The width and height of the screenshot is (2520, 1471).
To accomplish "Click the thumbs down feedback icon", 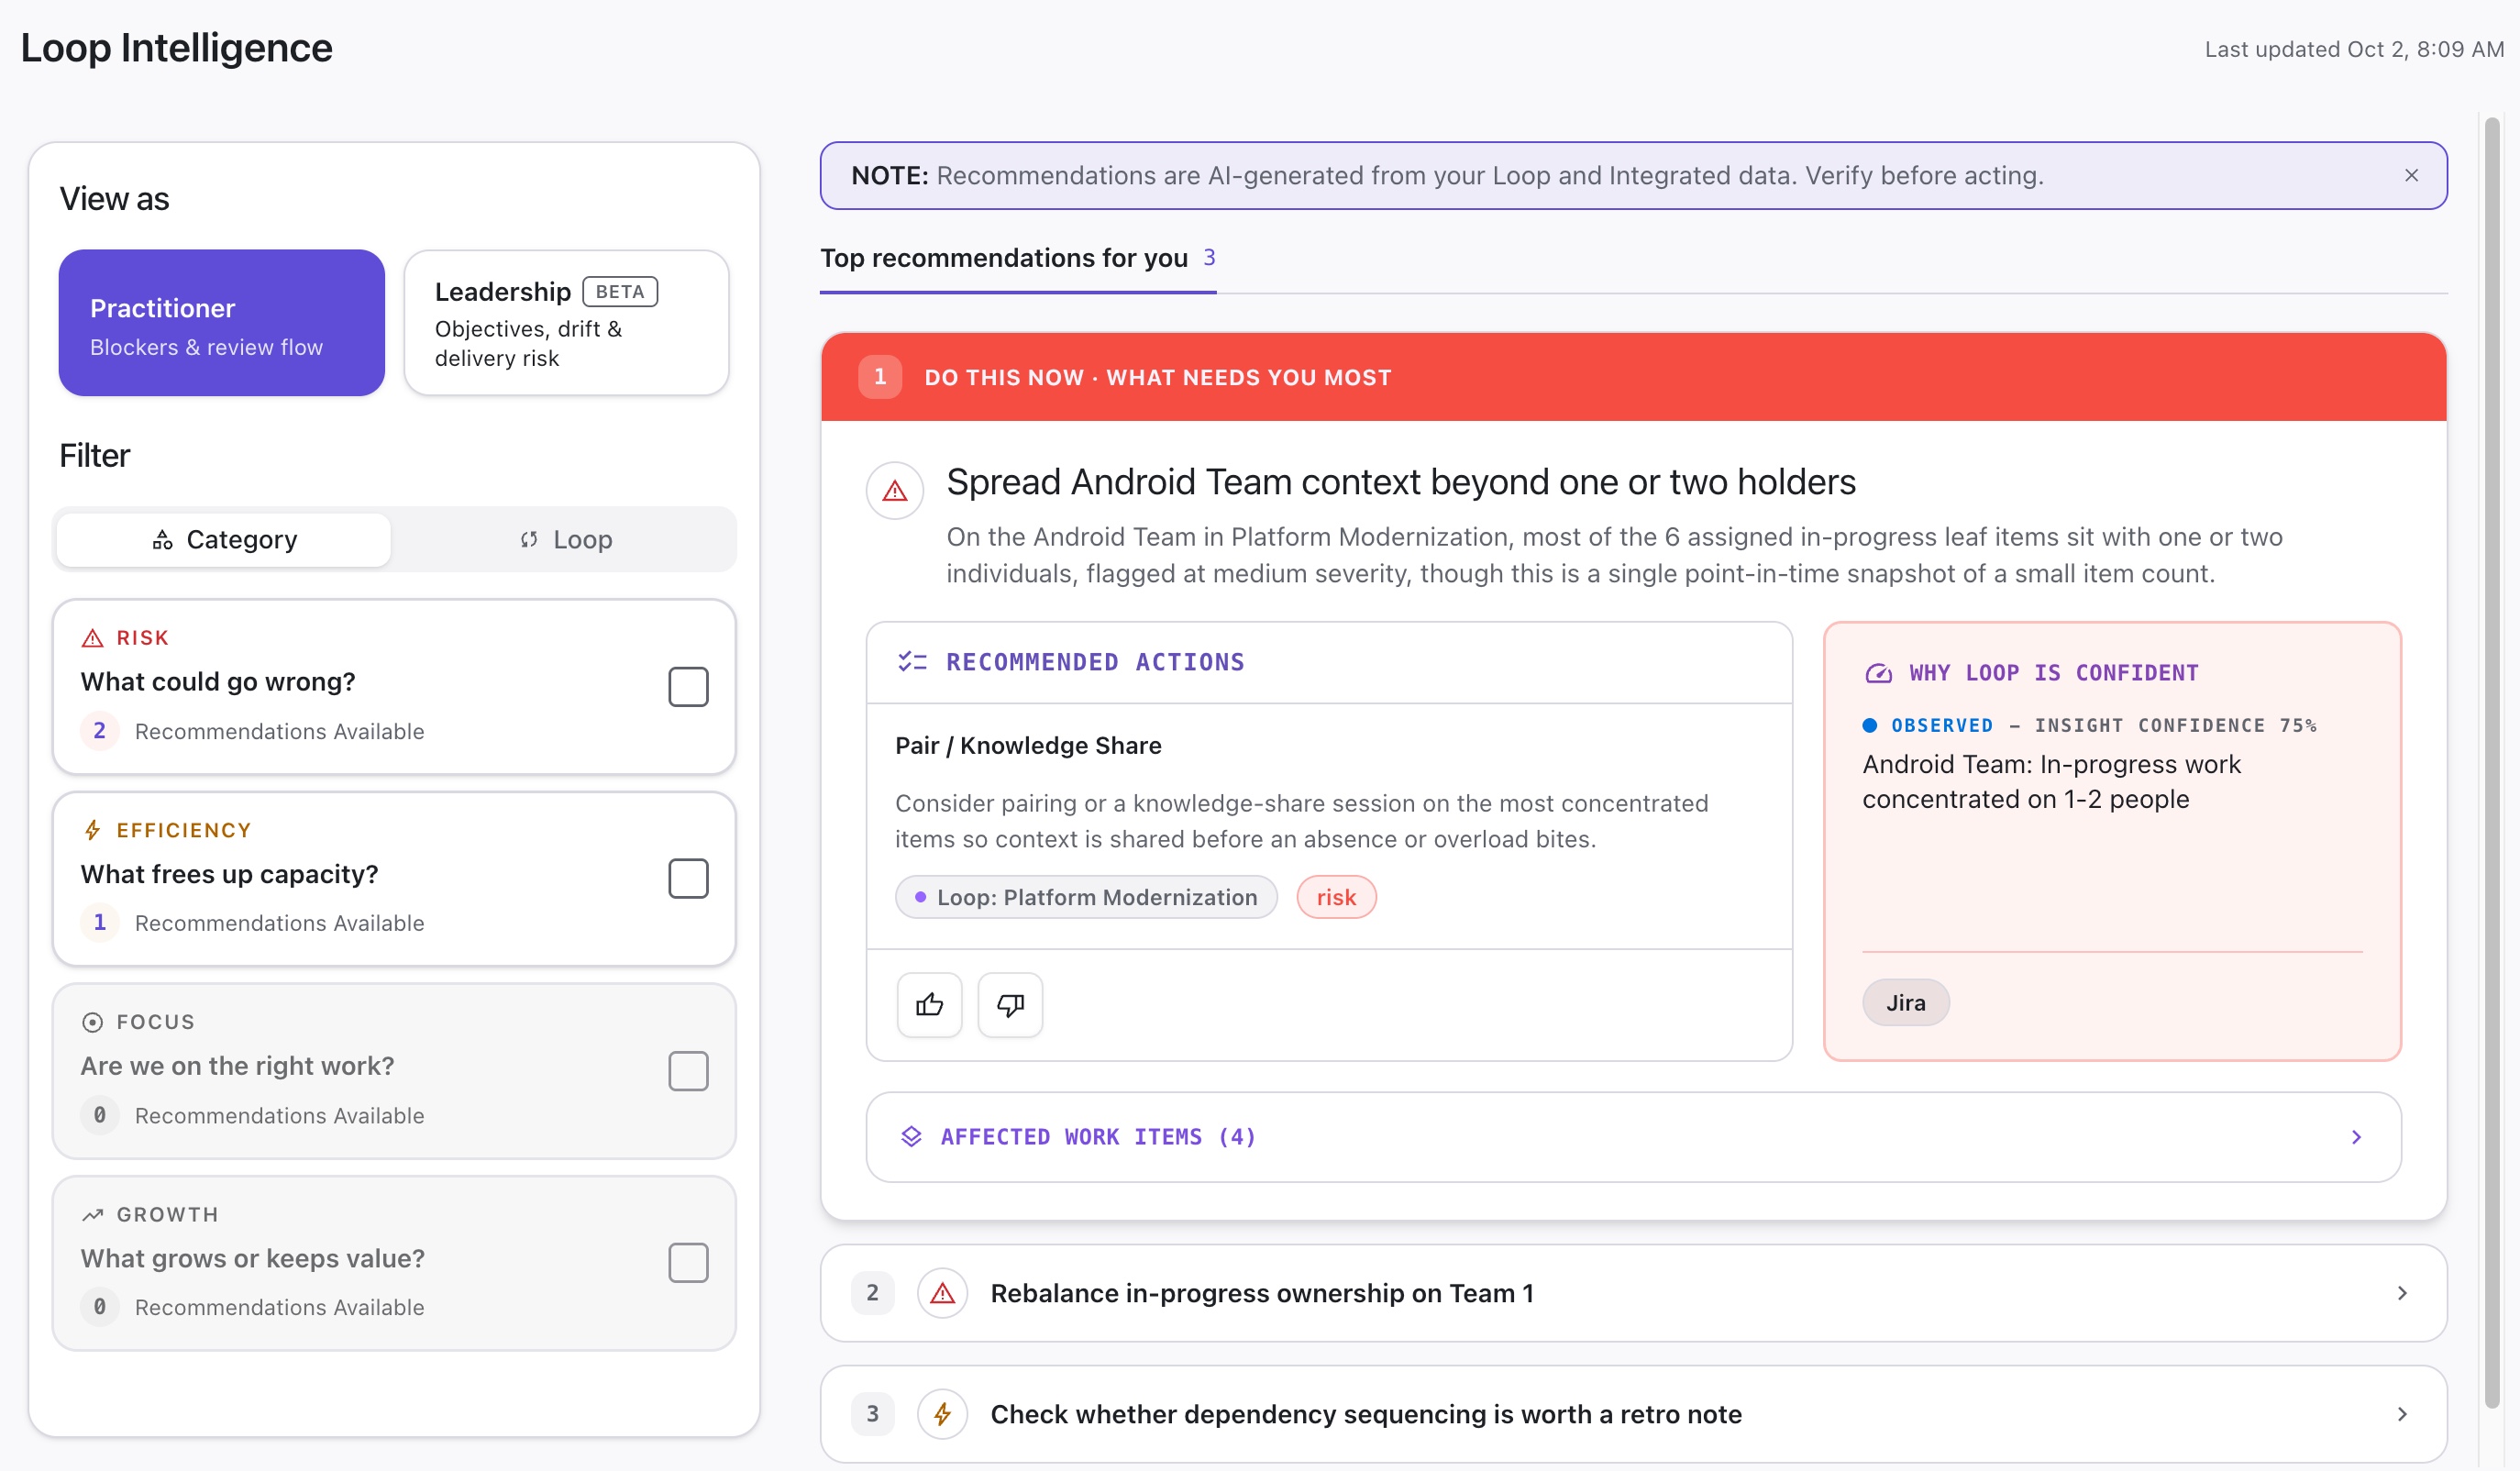I will tap(1010, 1004).
